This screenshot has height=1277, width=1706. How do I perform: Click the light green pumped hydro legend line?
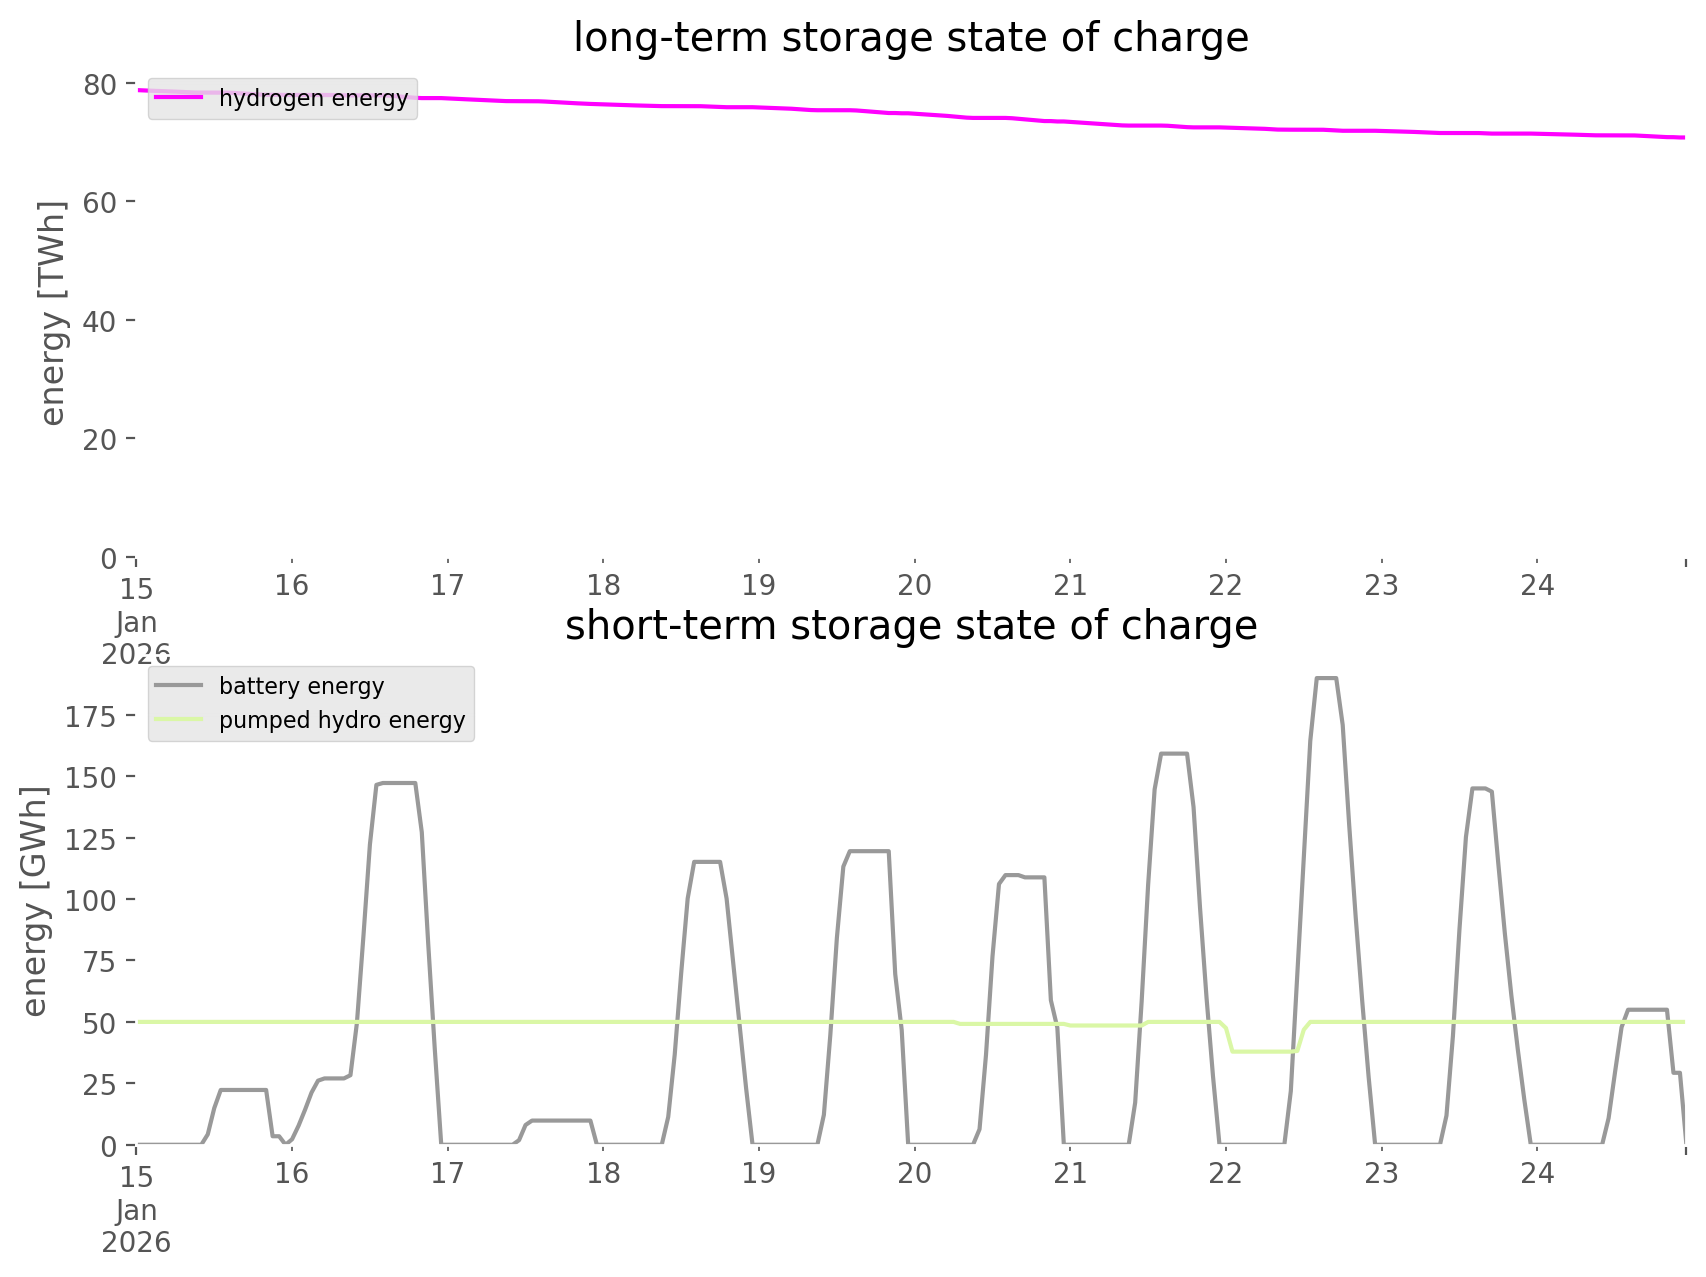tap(178, 720)
